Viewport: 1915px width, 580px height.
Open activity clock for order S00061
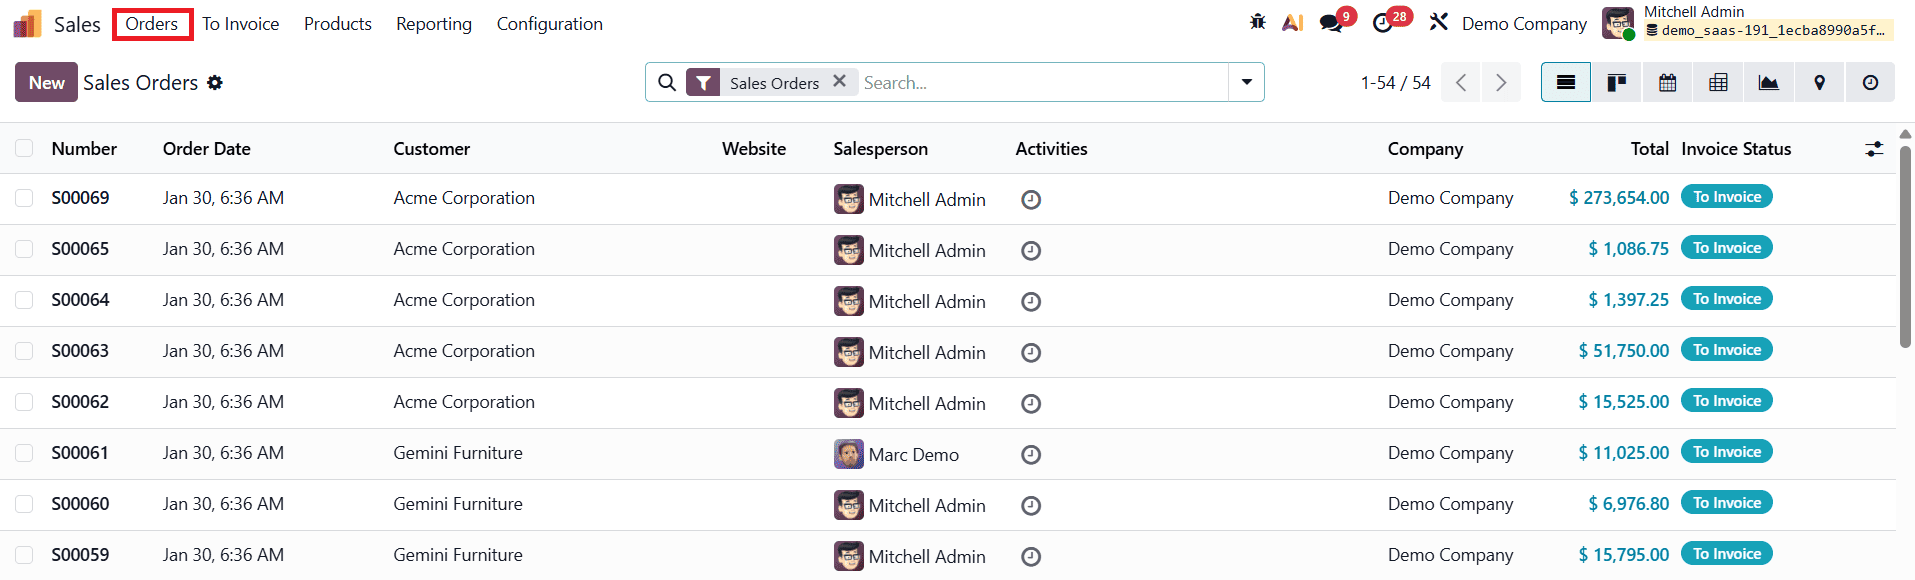[1031, 455]
